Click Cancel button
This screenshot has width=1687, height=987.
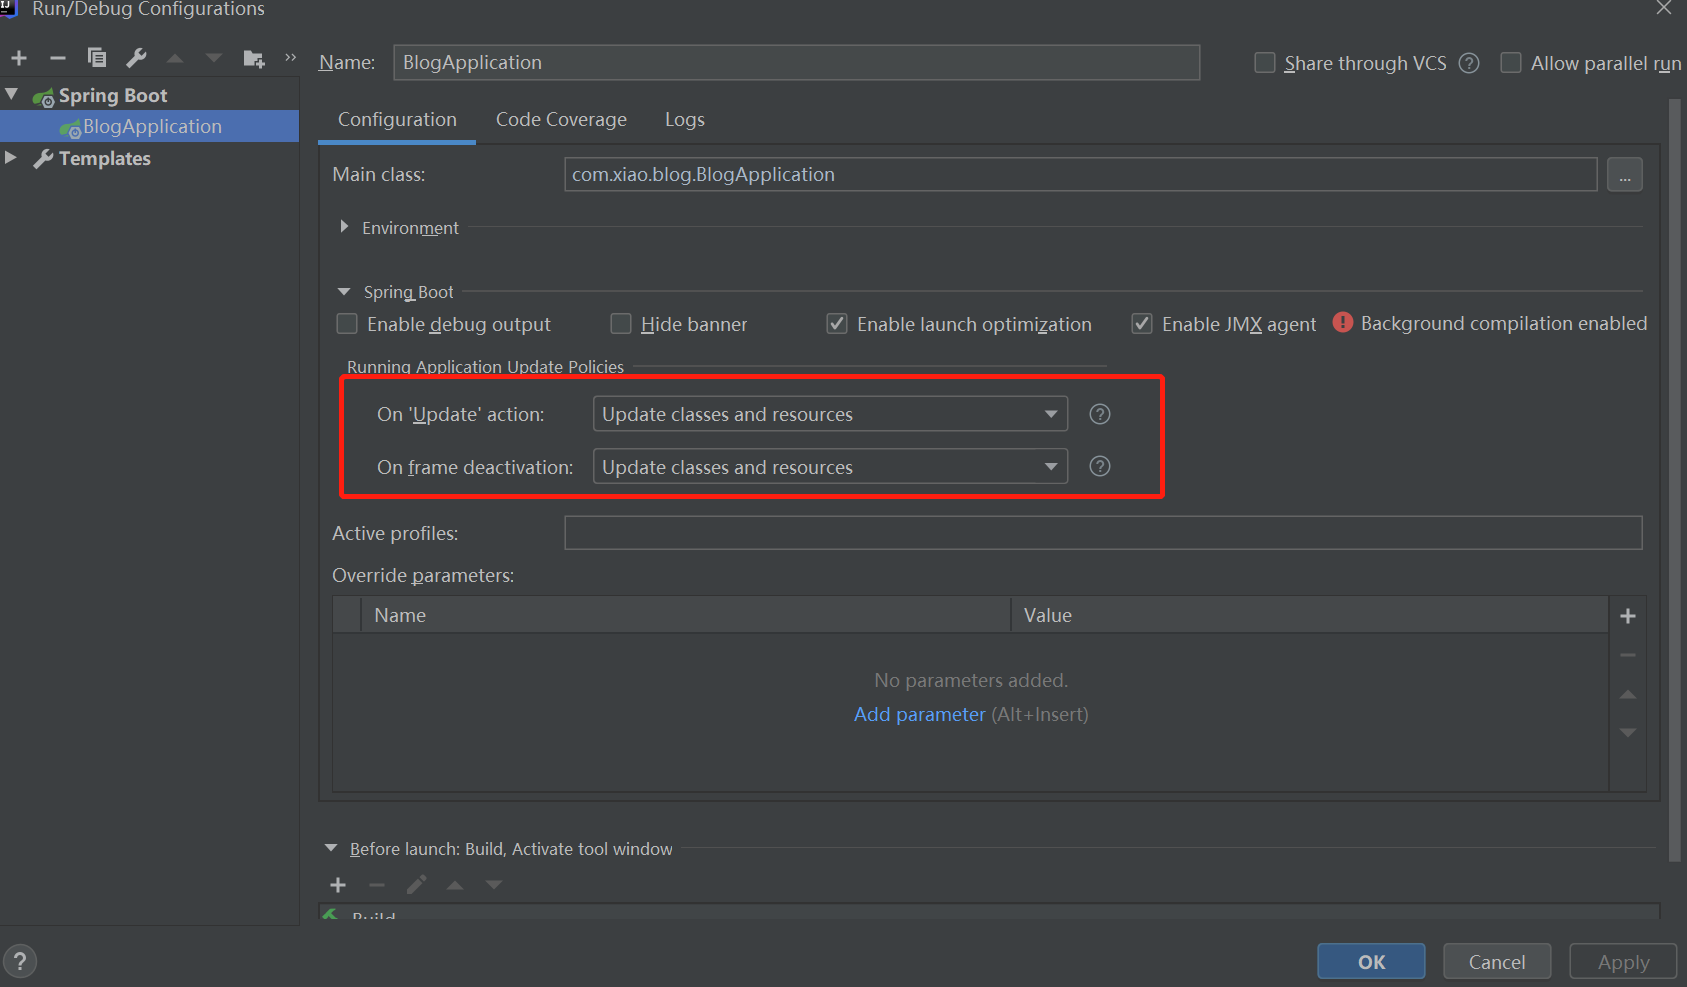click(1497, 961)
